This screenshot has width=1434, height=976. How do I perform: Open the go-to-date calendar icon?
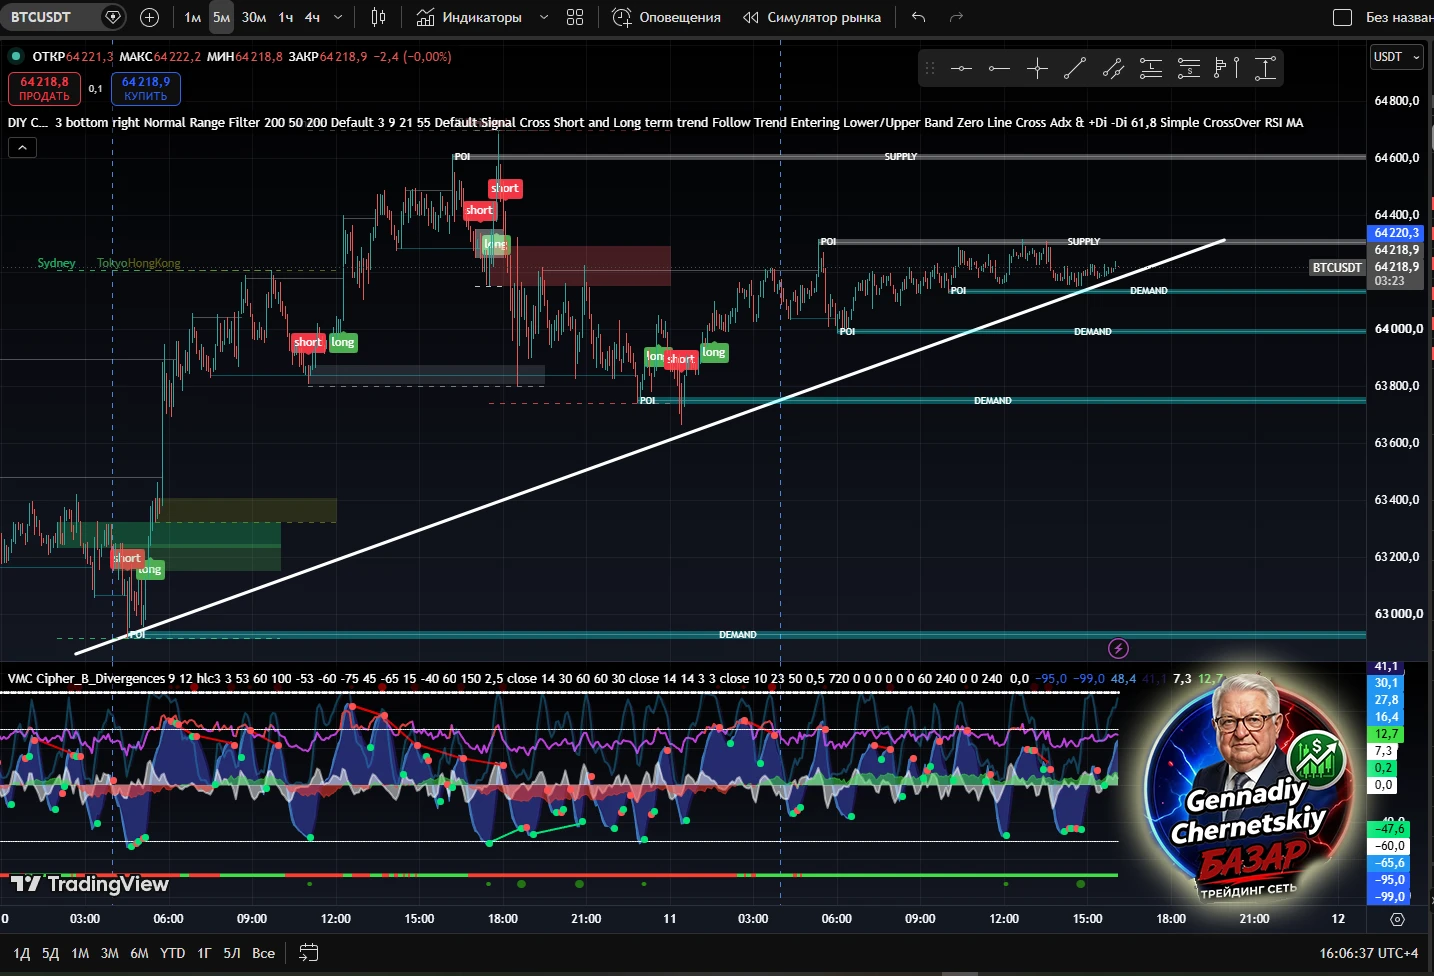click(x=309, y=953)
